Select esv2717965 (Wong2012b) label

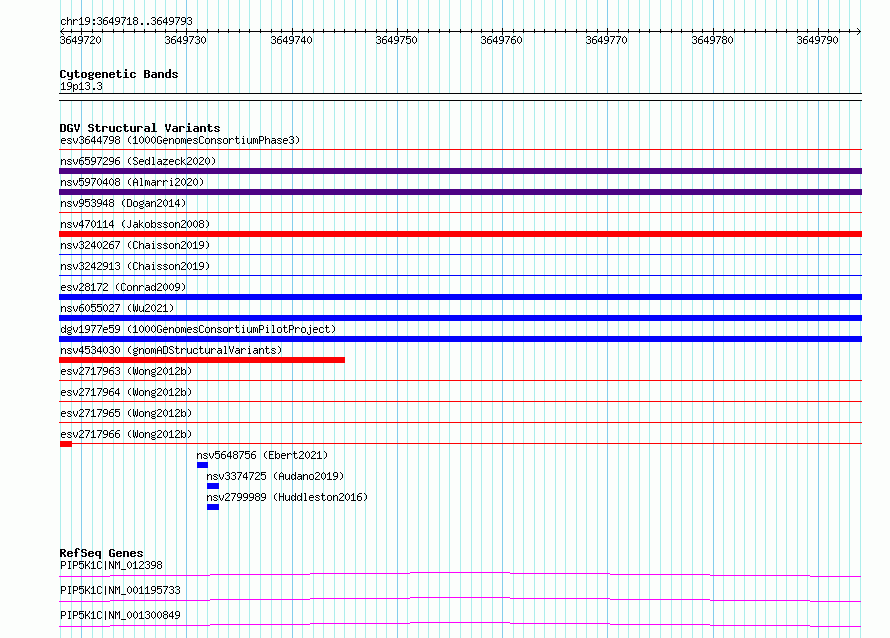(126, 413)
